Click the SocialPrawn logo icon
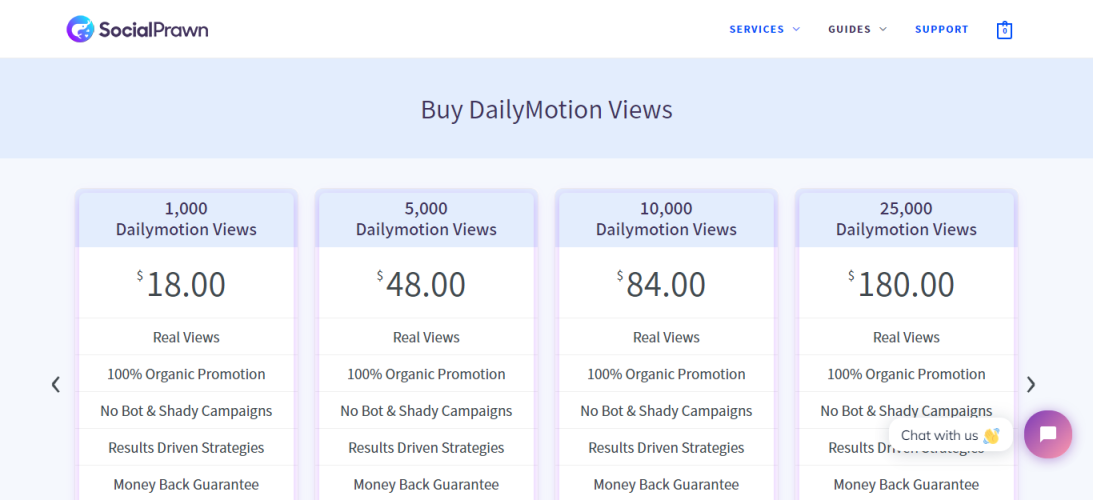 (80, 29)
